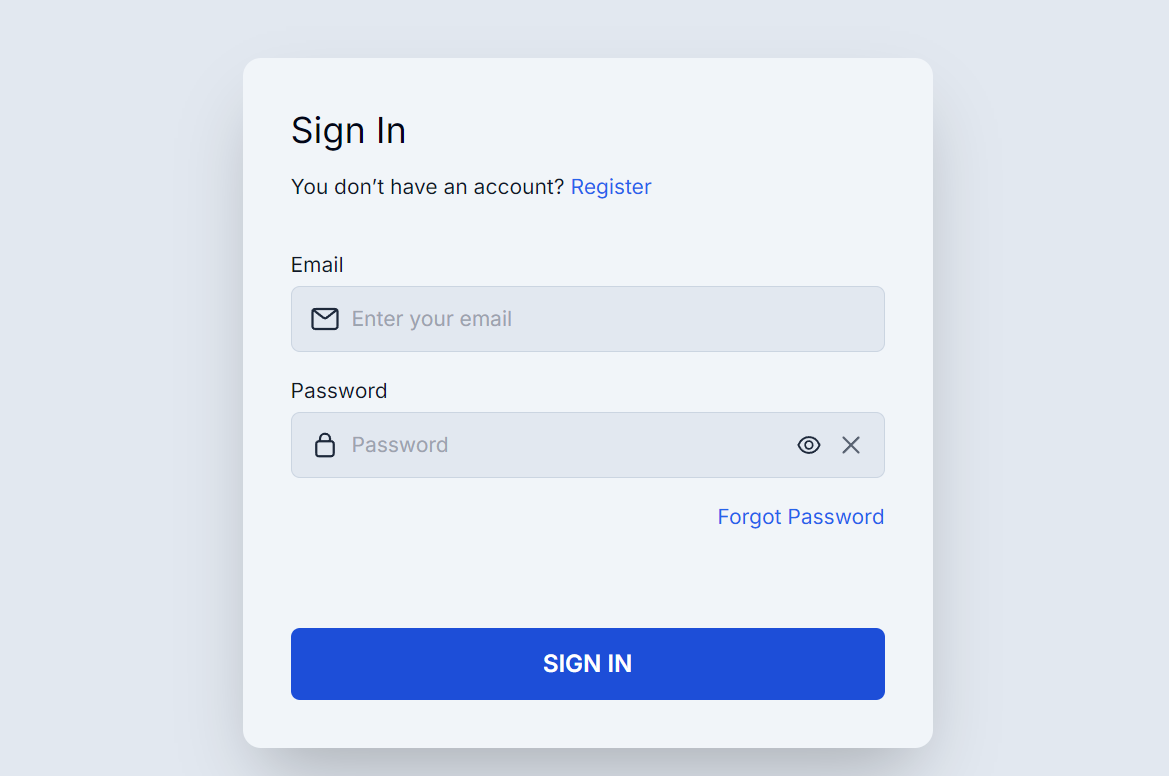Image resolution: width=1169 pixels, height=776 pixels.
Task: Click the Email field label
Action: pos(317,265)
